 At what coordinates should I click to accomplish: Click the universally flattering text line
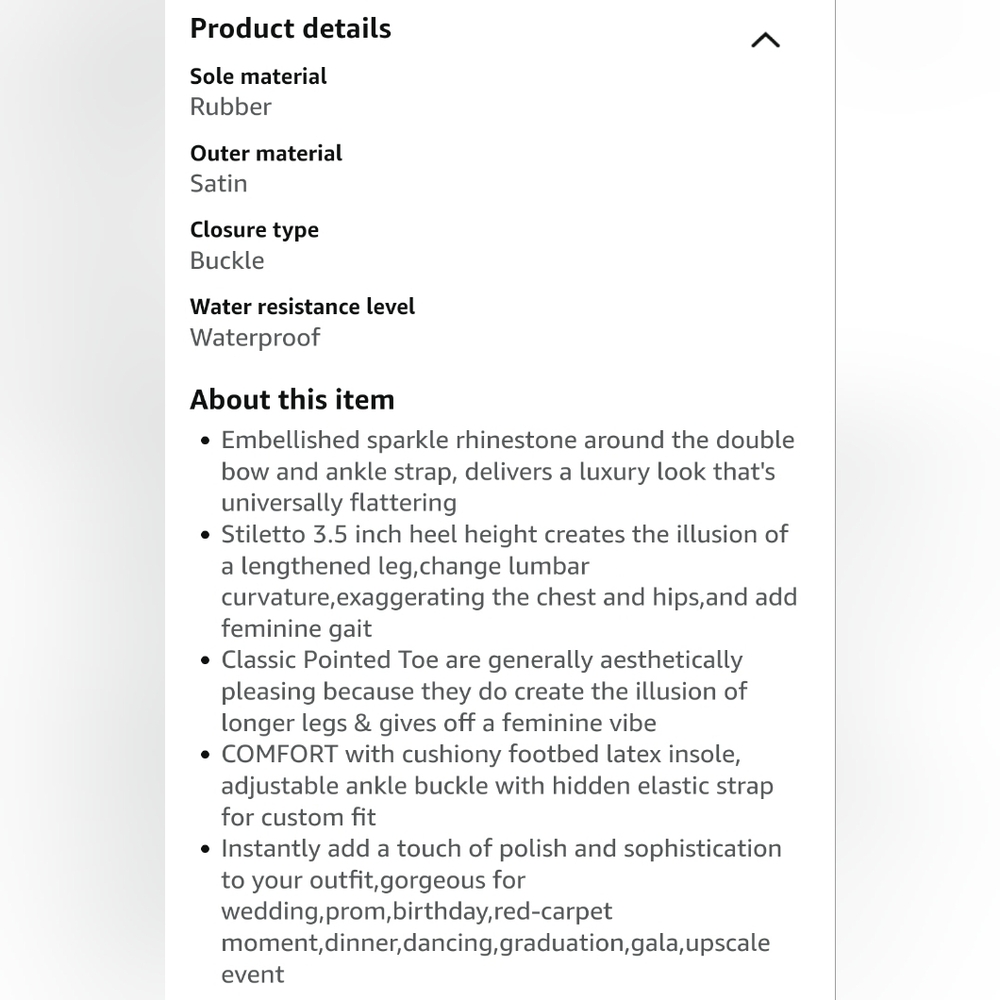339,503
